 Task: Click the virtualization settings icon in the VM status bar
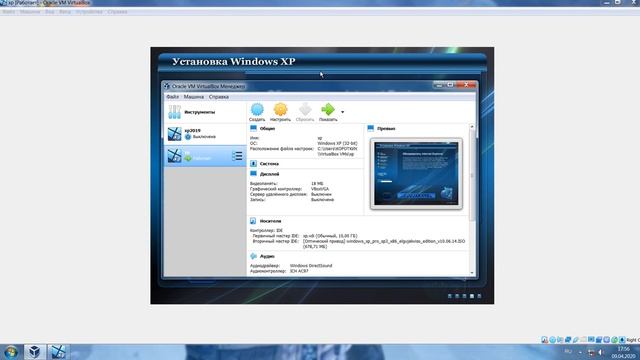click(607, 340)
